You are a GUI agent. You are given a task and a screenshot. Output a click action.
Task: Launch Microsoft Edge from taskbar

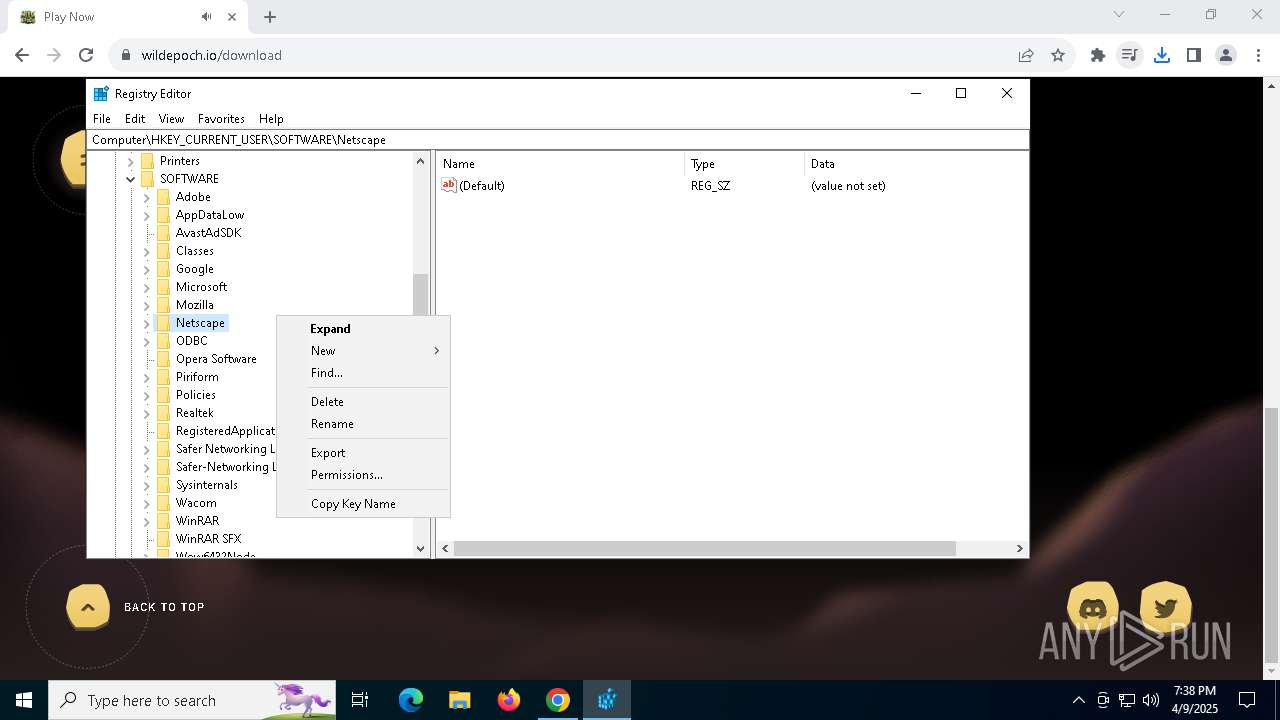(411, 700)
